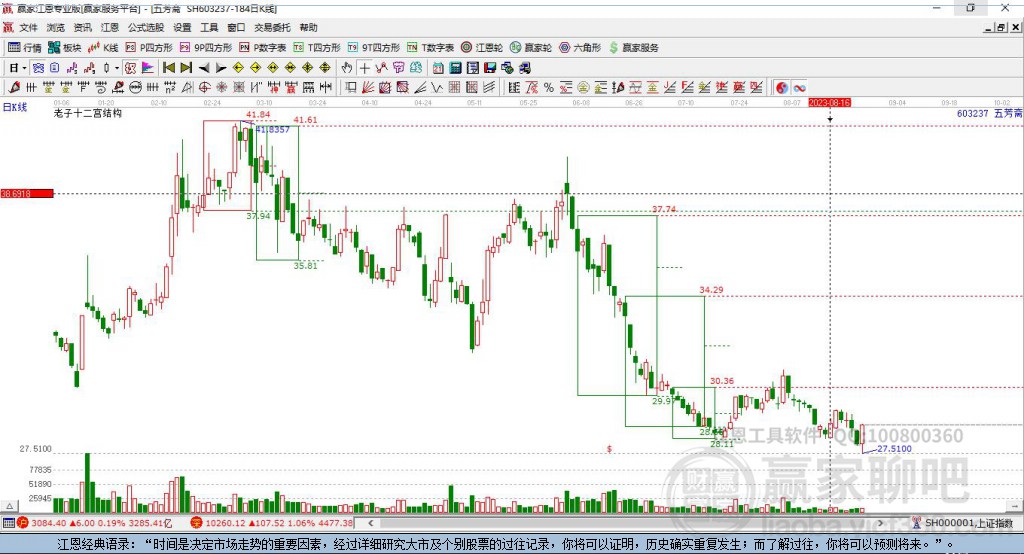Click the 老子十二宫结构 chart label

click(x=88, y=113)
